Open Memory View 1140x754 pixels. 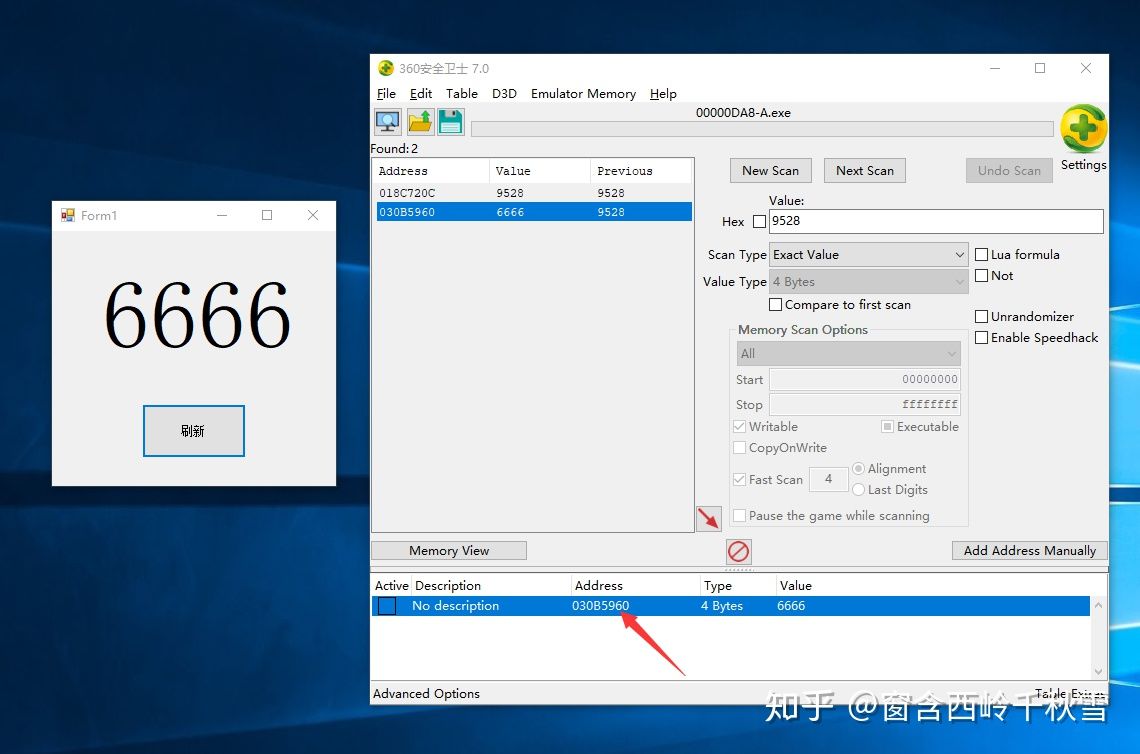click(x=449, y=550)
